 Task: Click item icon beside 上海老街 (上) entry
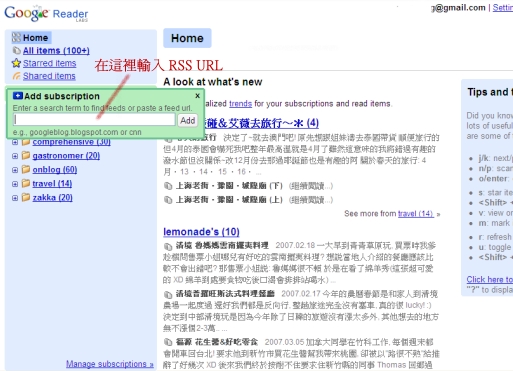[x=168, y=200]
